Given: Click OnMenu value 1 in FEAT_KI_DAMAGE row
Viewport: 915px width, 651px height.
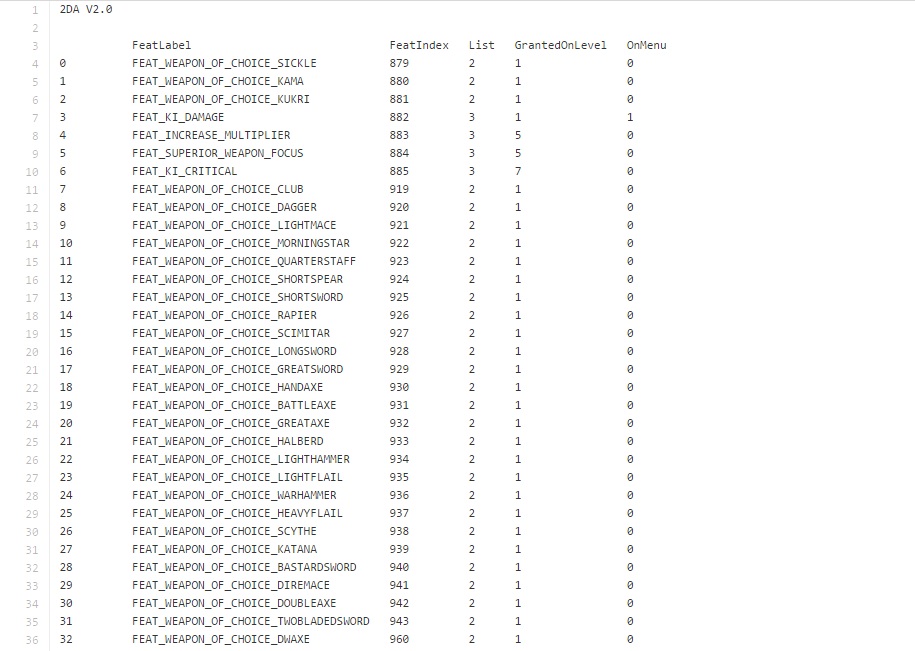Looking at the screenshot, I should coord(630,117).
